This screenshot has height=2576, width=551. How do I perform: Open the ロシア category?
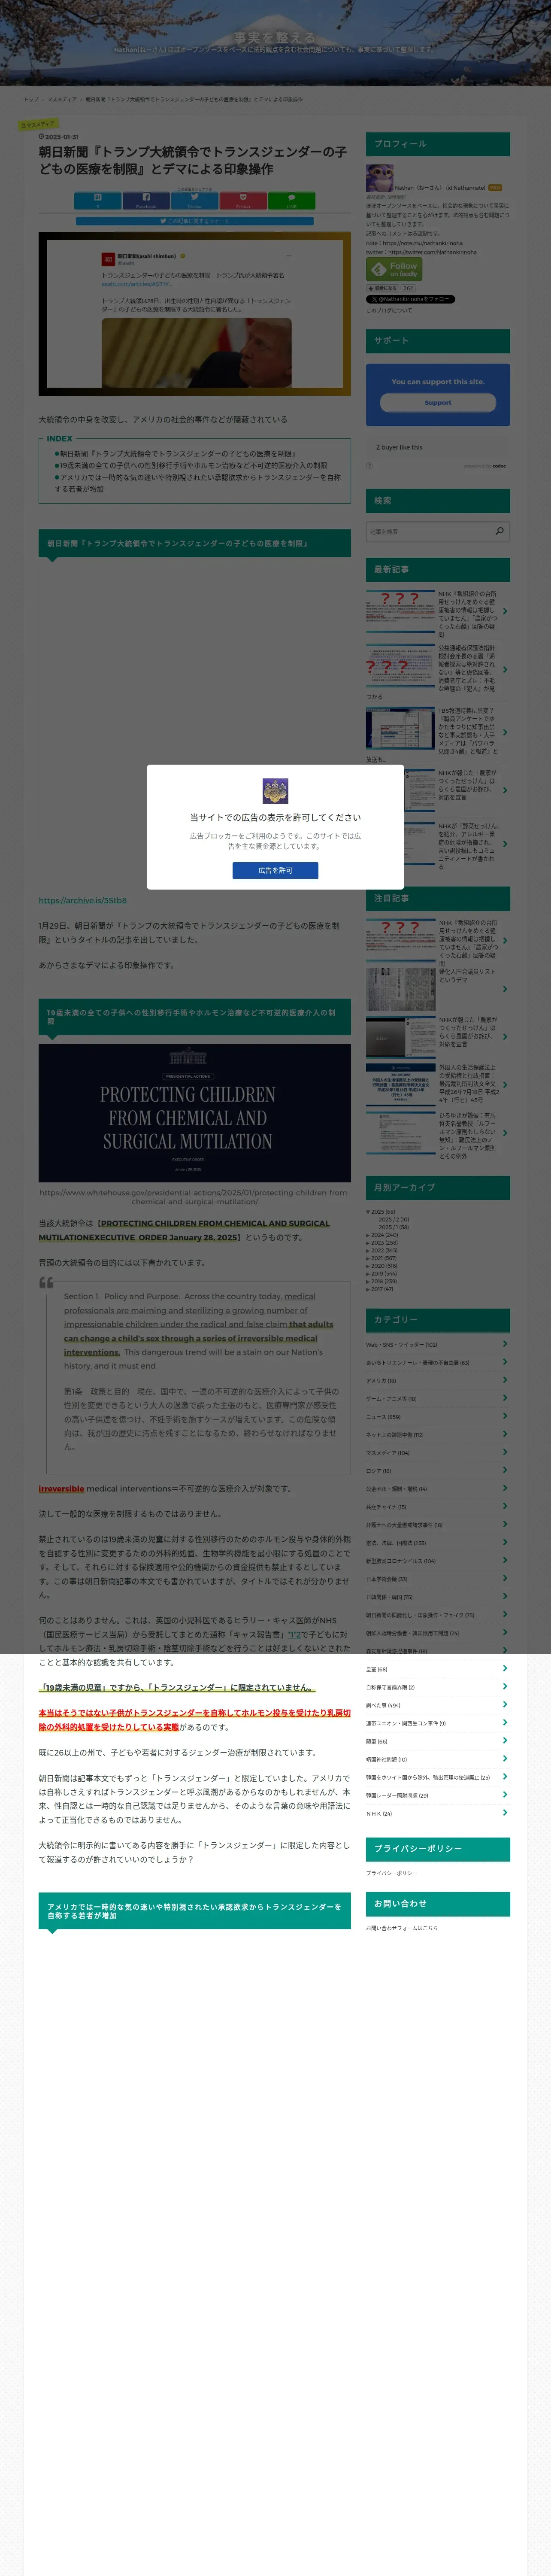(378, 1471)
